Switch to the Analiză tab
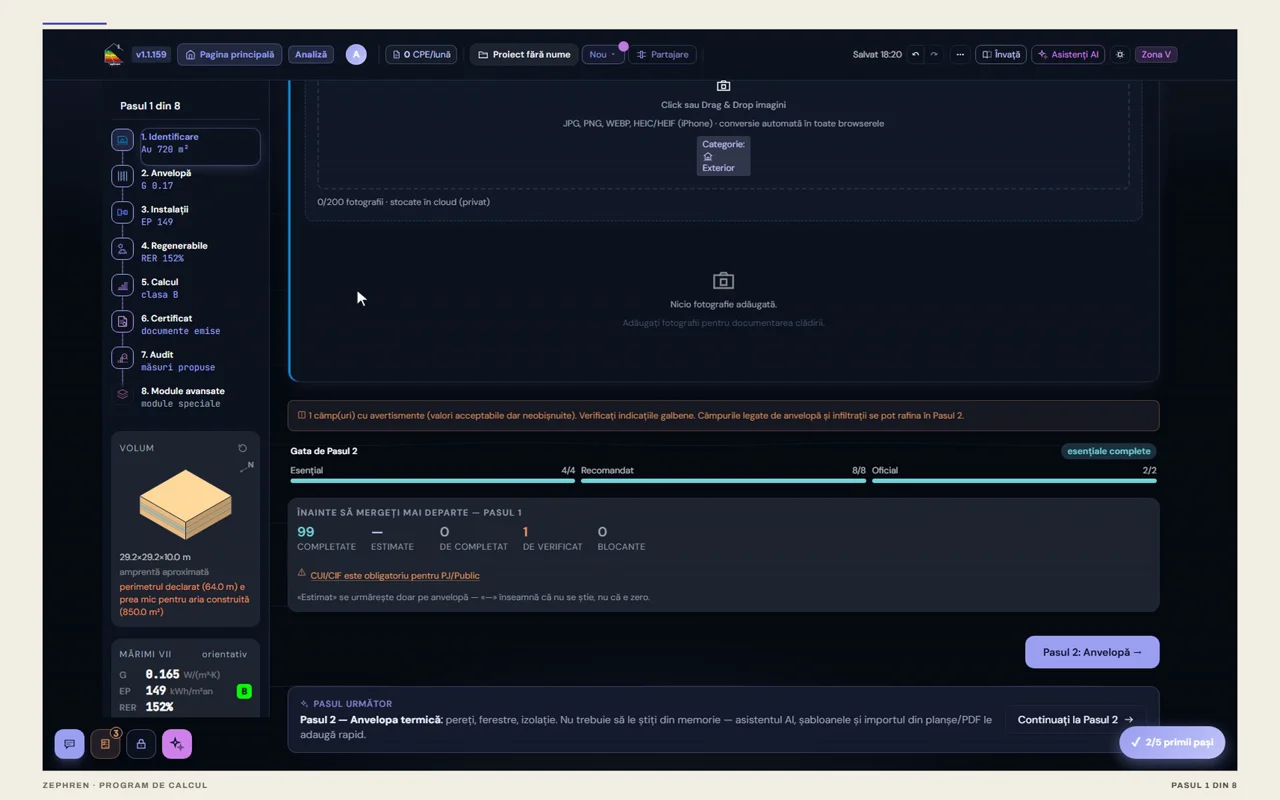The image size is (1280, 800). (x=311, y=55)
